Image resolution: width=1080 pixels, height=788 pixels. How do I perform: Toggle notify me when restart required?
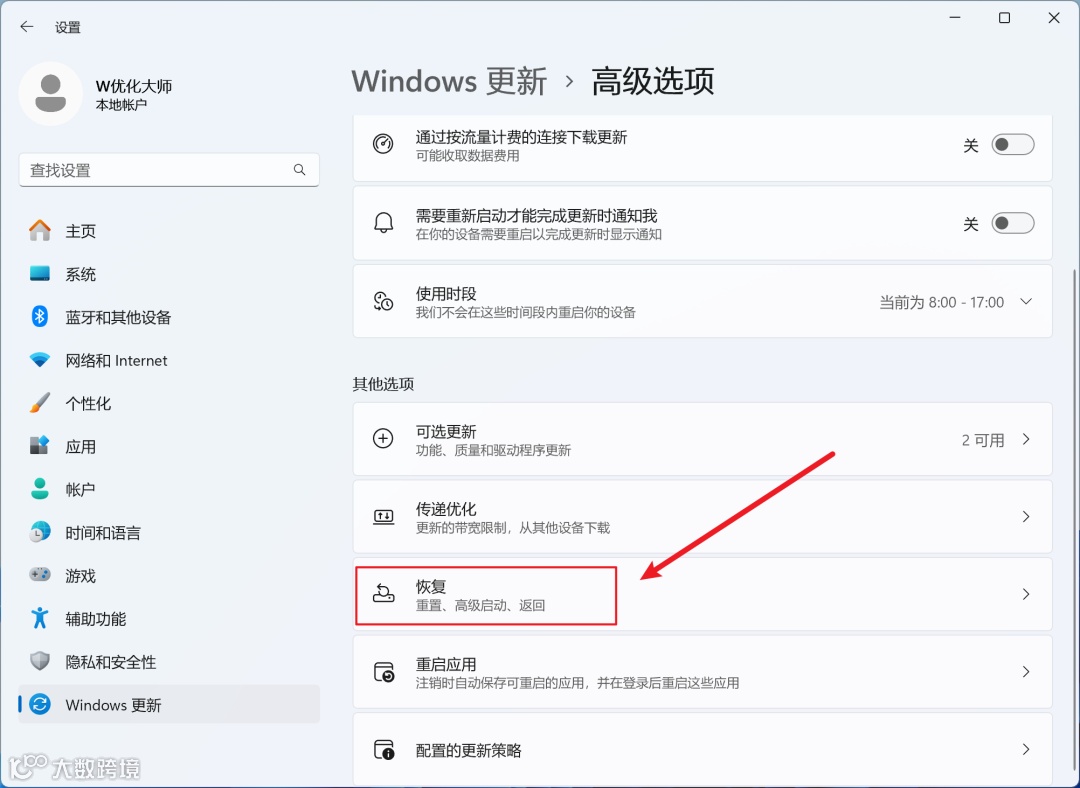(1012, 223)
